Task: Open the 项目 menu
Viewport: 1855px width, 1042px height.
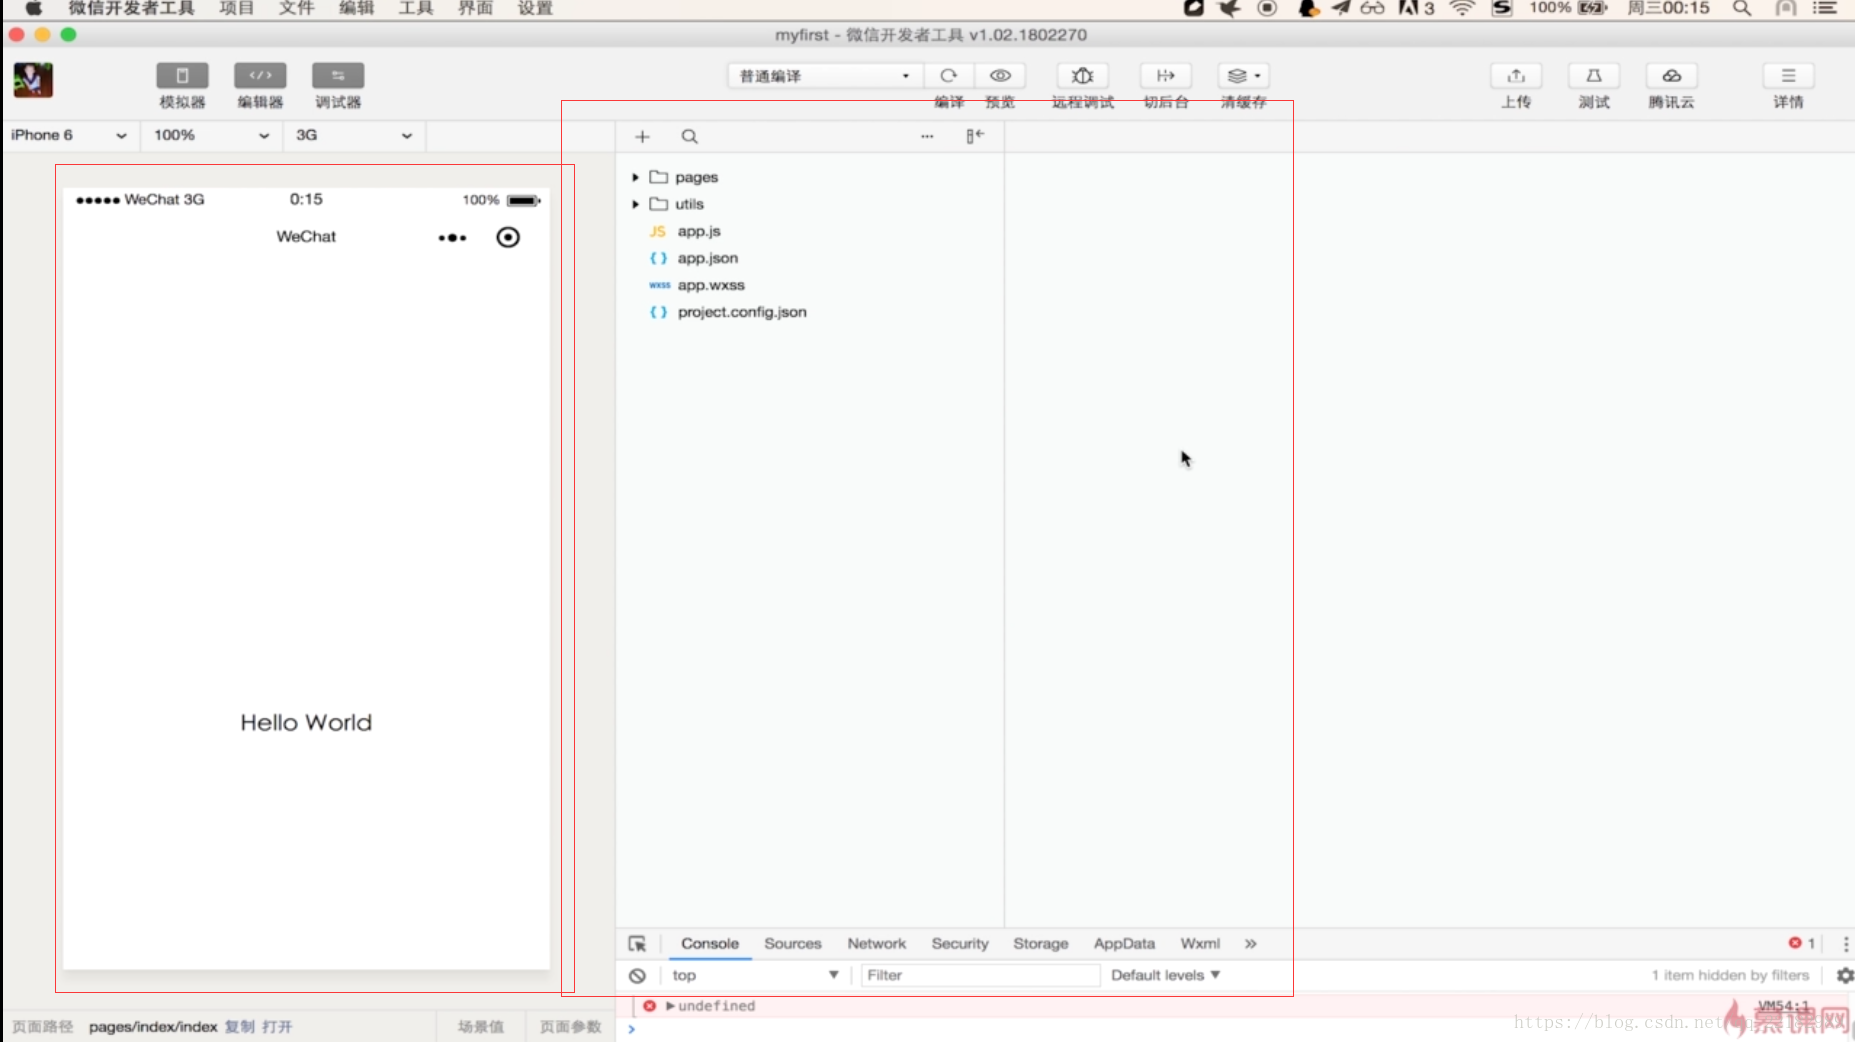Action: tap(237, 8)
